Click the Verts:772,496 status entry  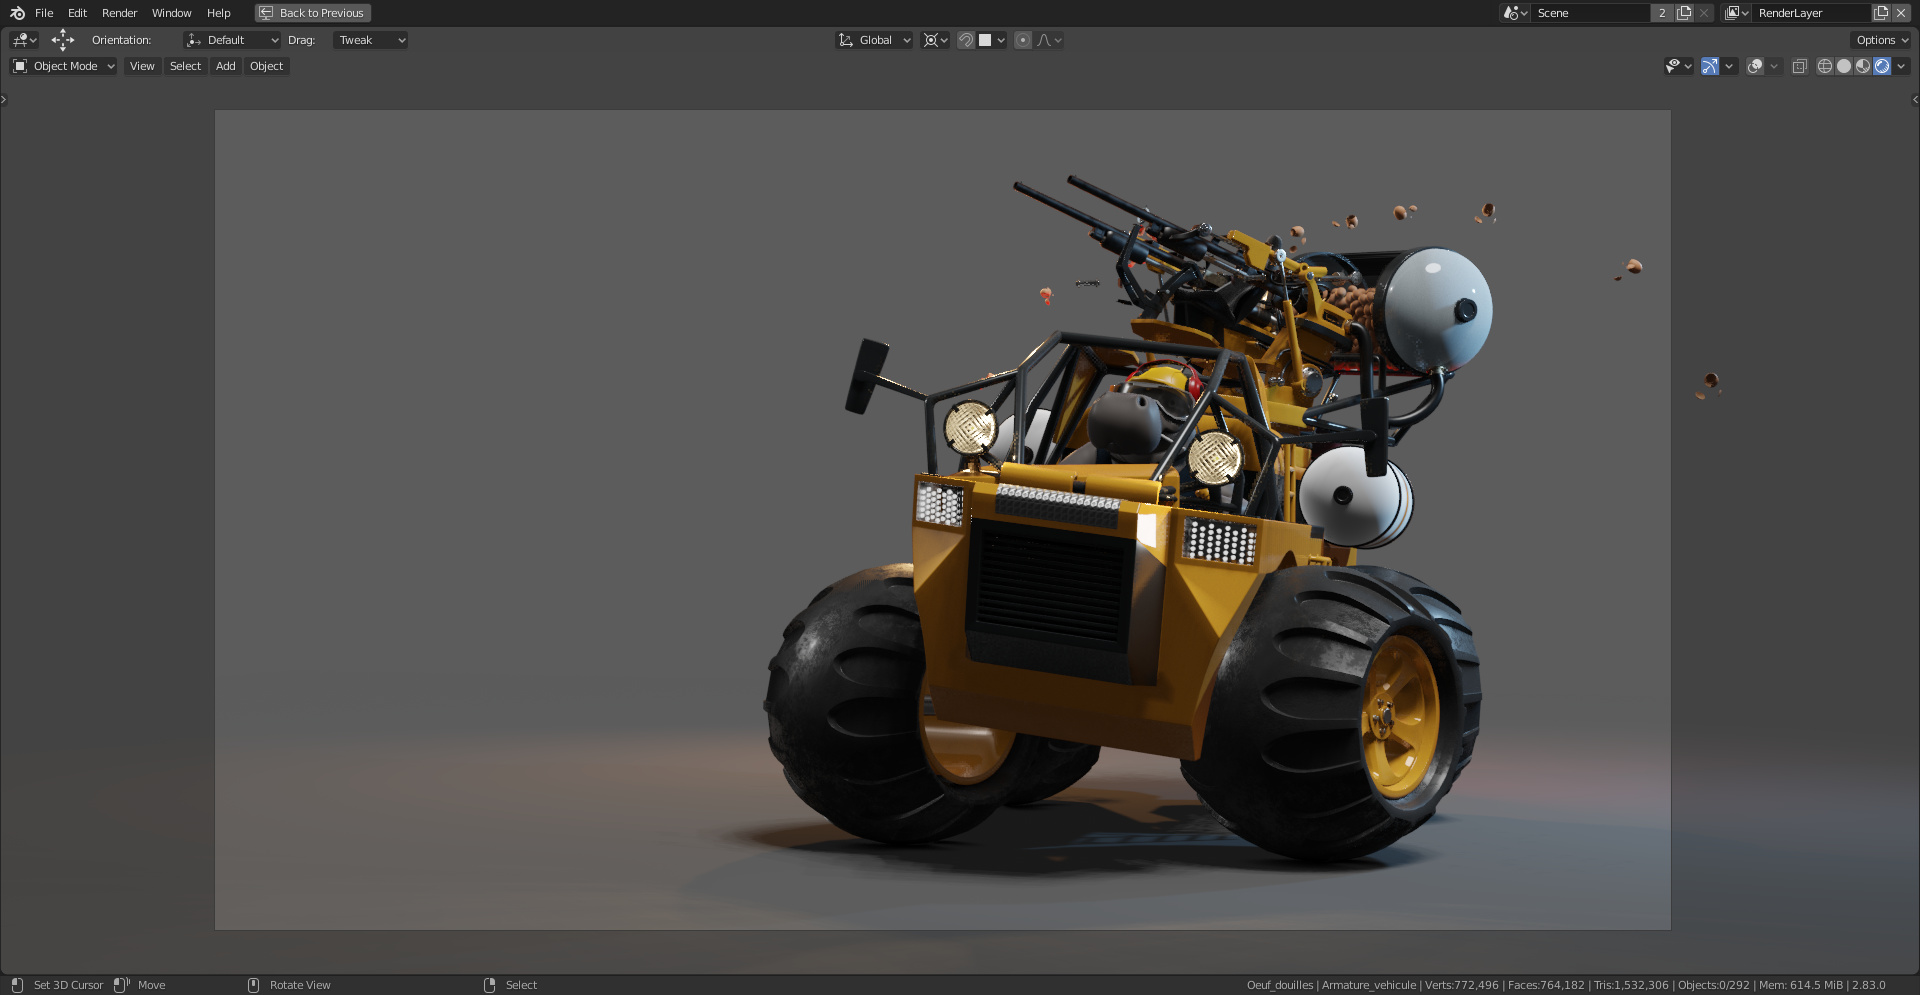1462,985
